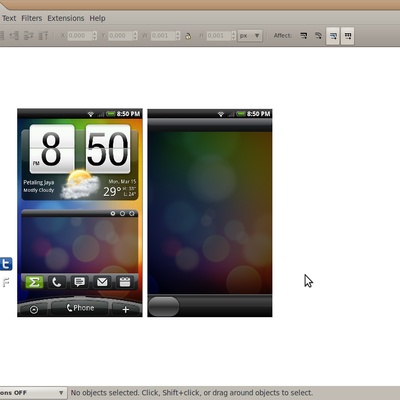Select the right mockup bokeh wallpaper

210,213
